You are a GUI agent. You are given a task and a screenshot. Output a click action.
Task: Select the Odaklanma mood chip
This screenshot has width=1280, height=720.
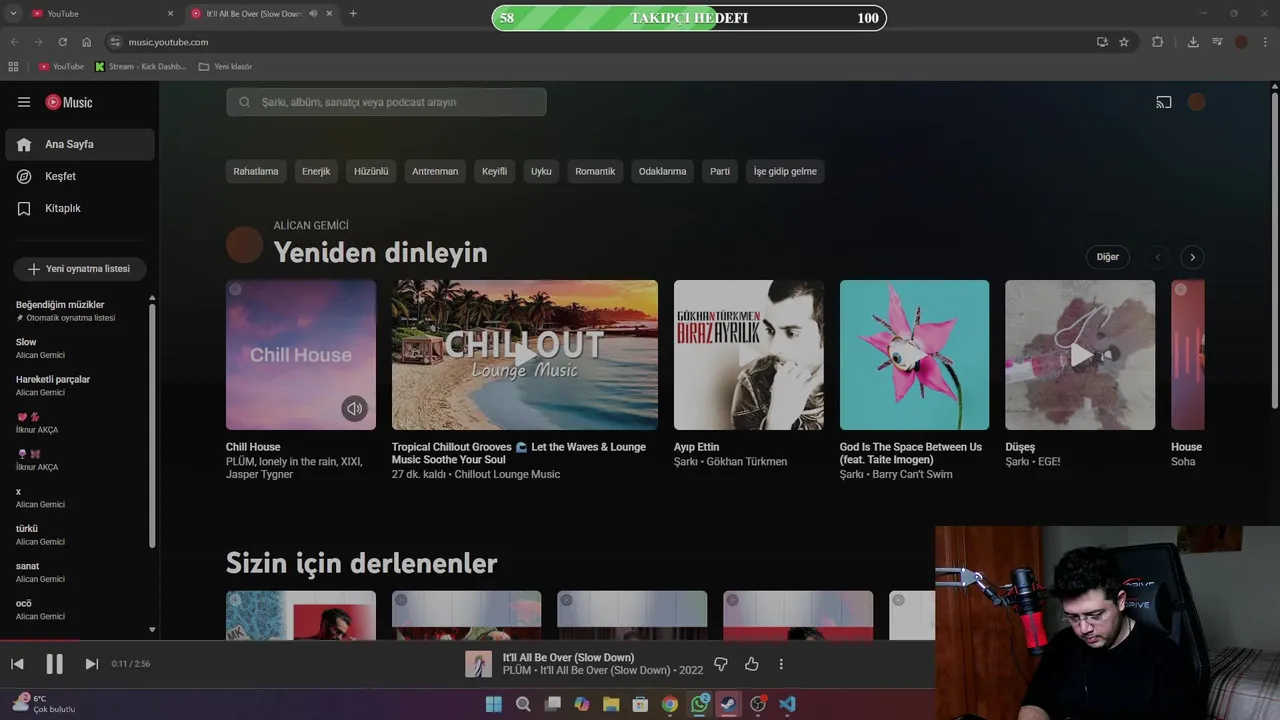click(x=662, y=171)
